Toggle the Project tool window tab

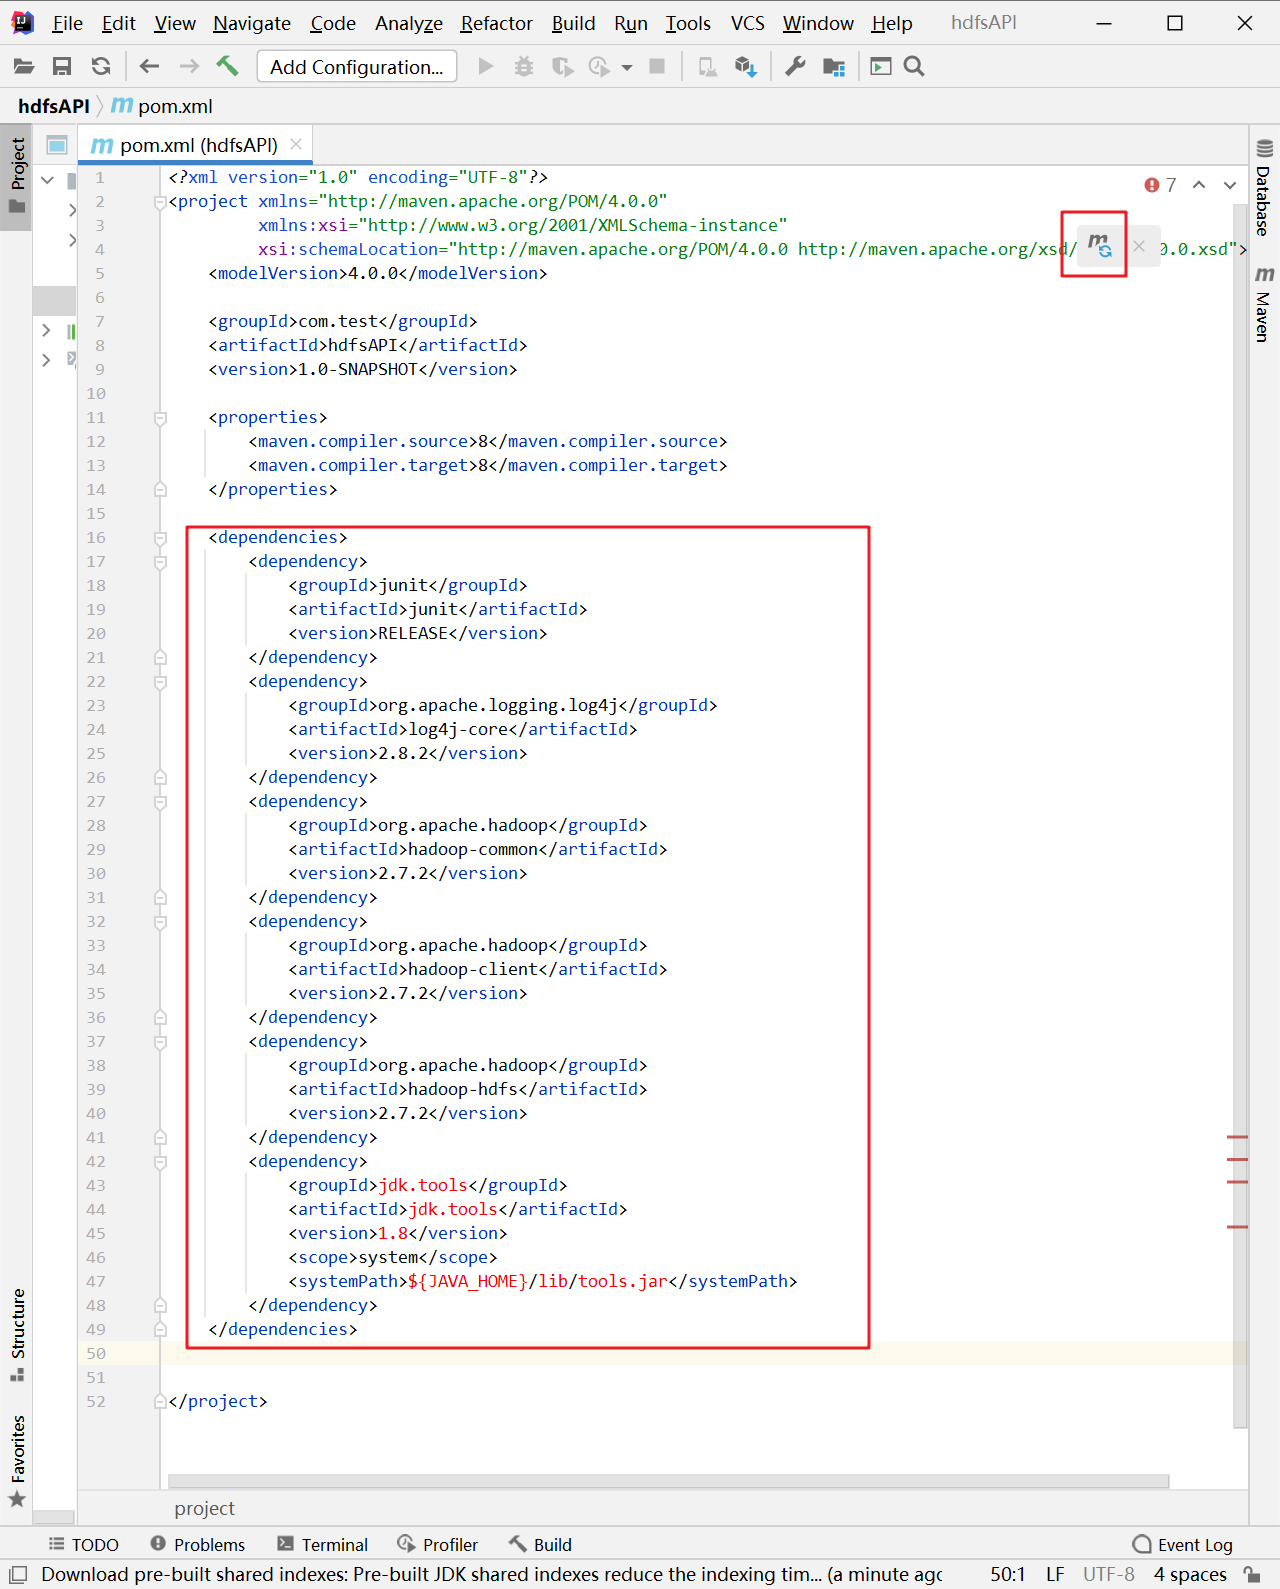click(17, 177)
